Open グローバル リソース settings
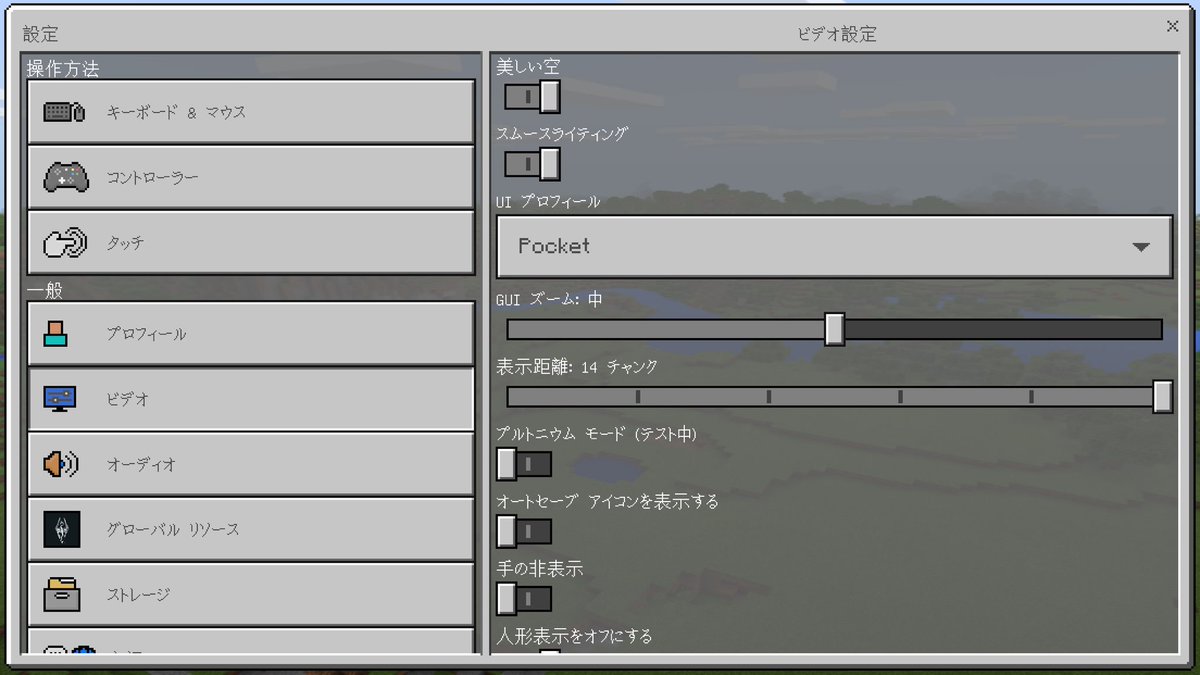 [250, 529]
